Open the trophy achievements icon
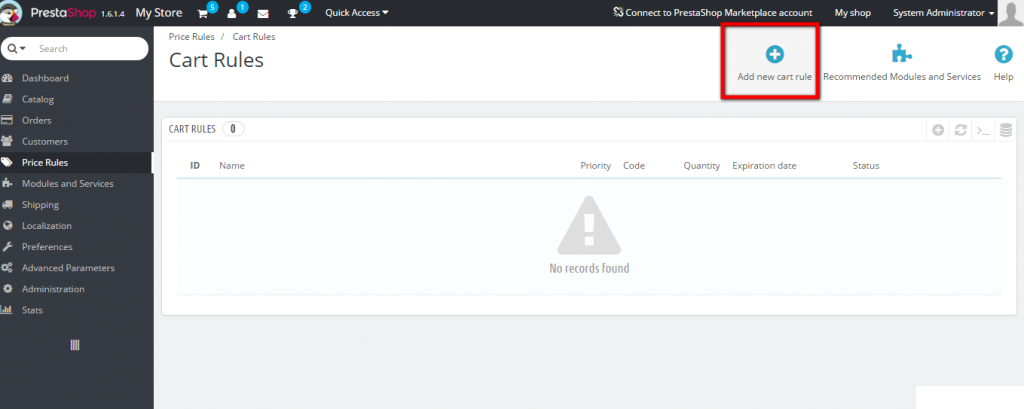The height and width of the screenshot is (409, 1024). point(293,13)
